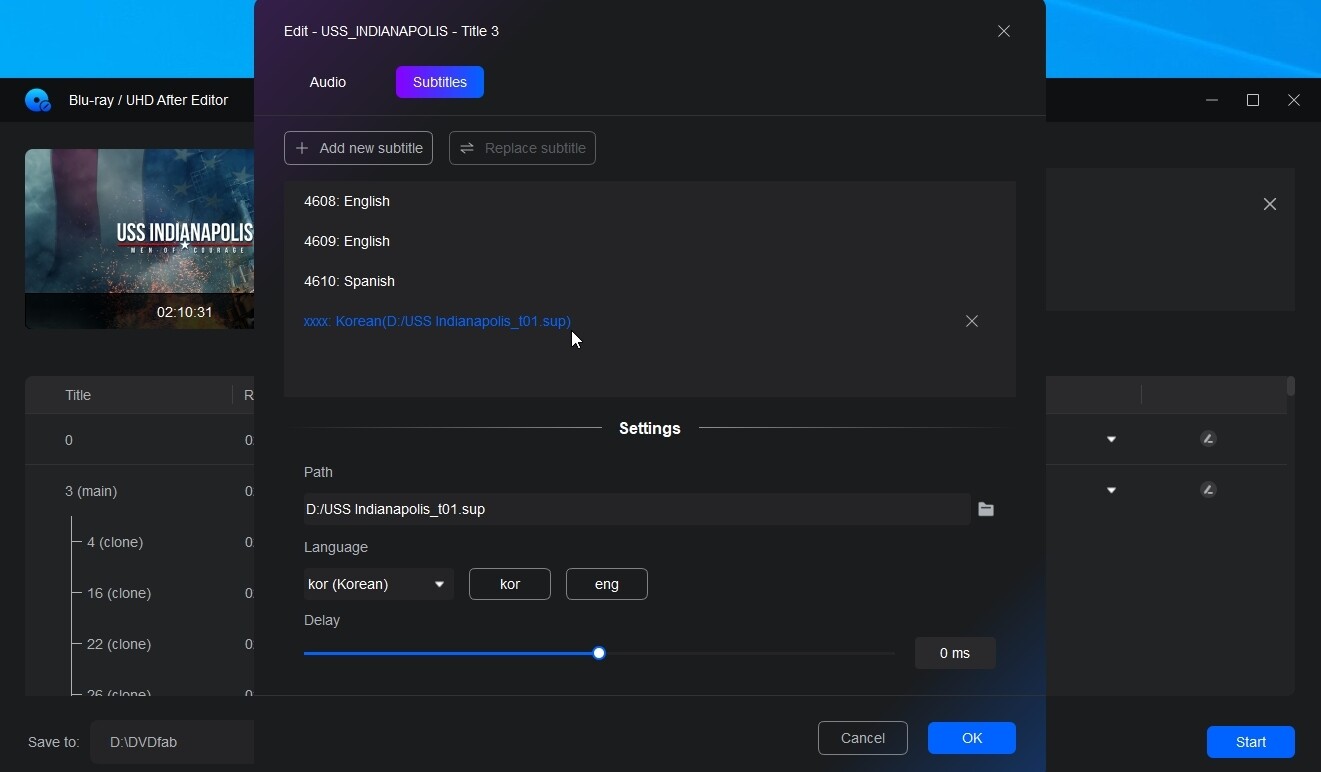
Task: Select subtitle 4609: English
Action: click(x=650, y=241)
